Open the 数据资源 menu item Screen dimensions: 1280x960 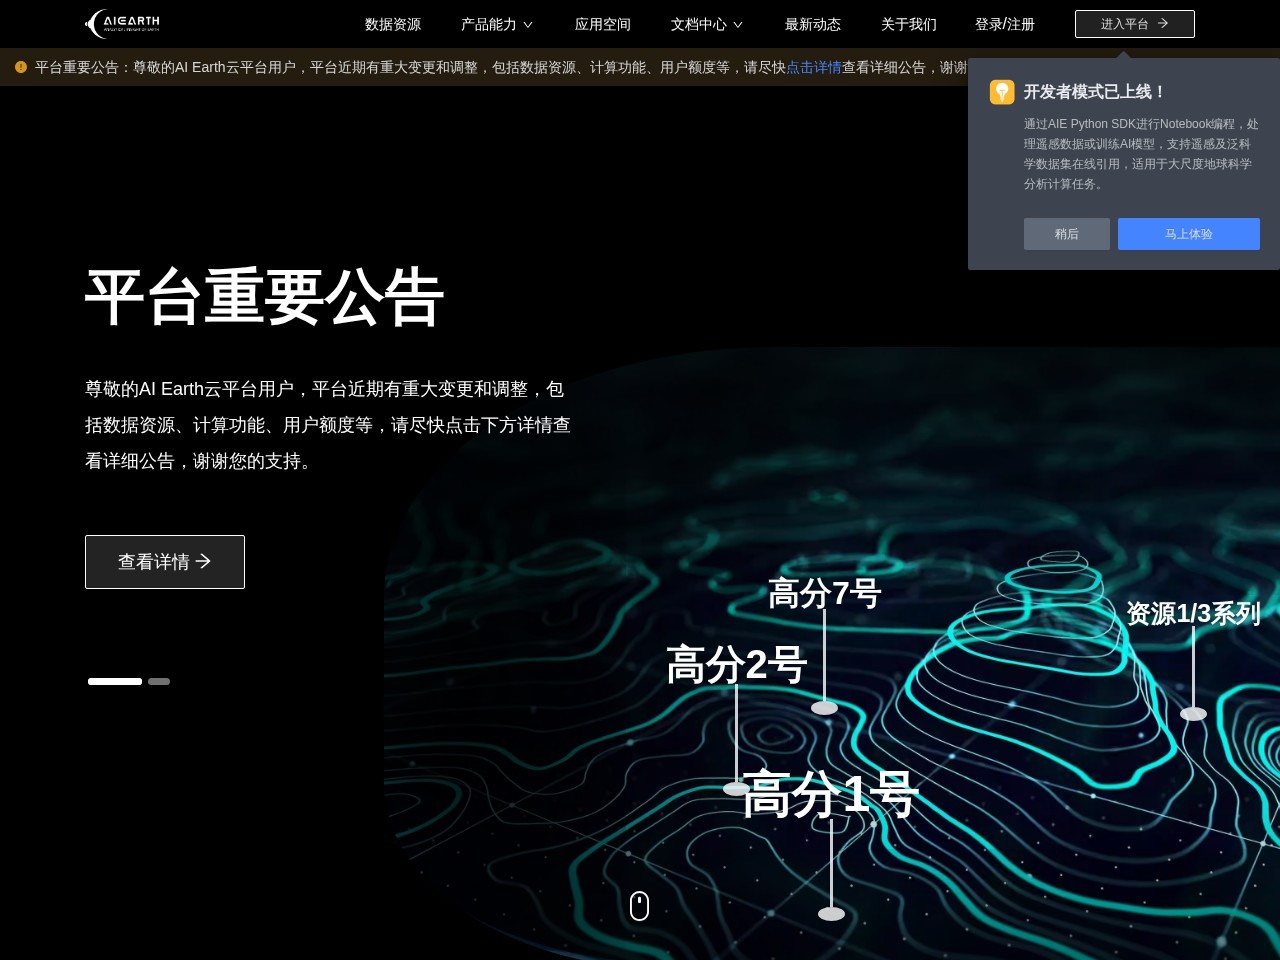[x=393, y=24]
